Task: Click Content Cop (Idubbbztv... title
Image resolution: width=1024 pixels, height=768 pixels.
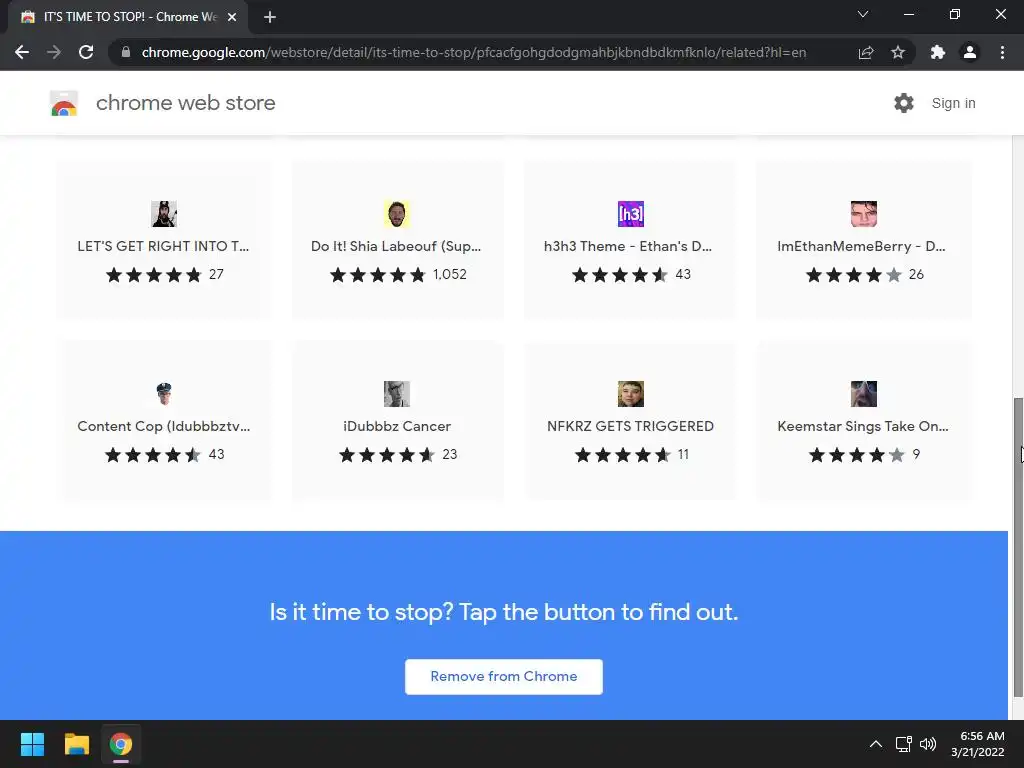Action: click(164, 426)
